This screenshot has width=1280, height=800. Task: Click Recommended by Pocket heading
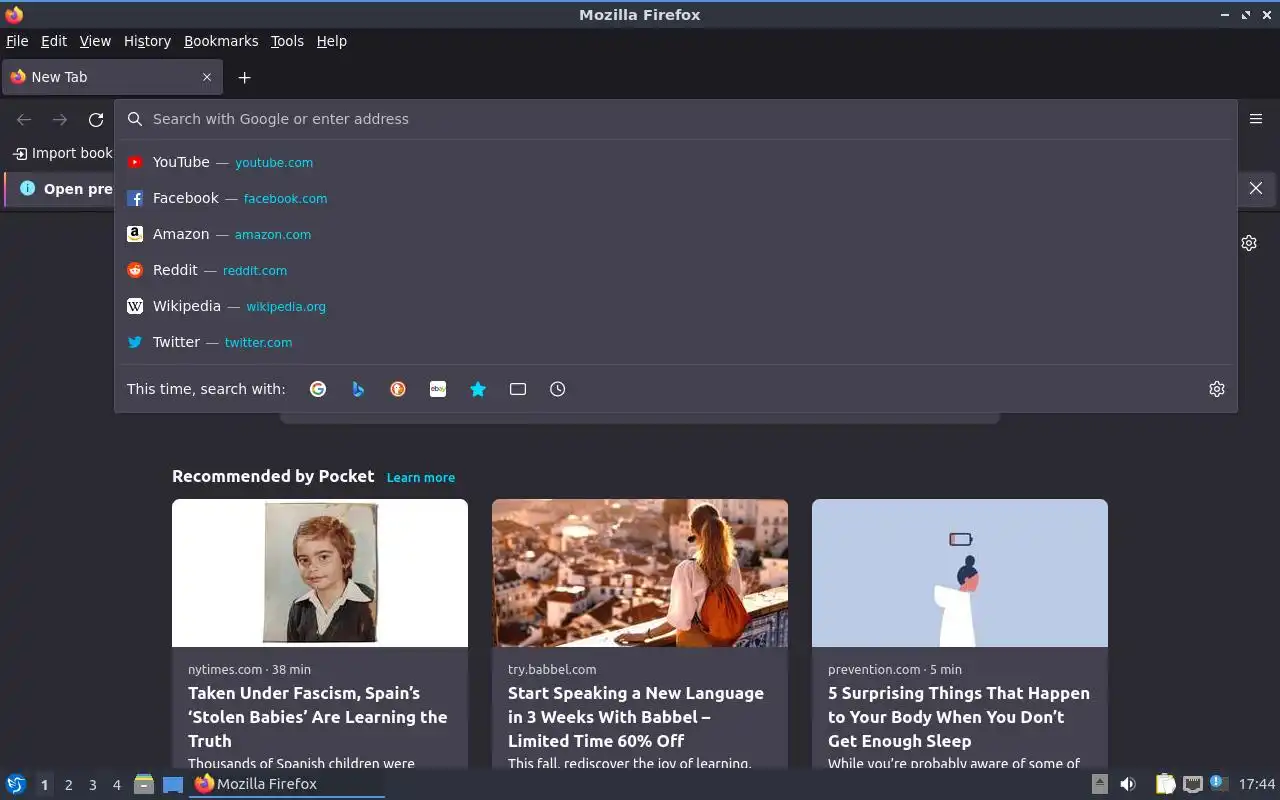click(x=273, y=476)
